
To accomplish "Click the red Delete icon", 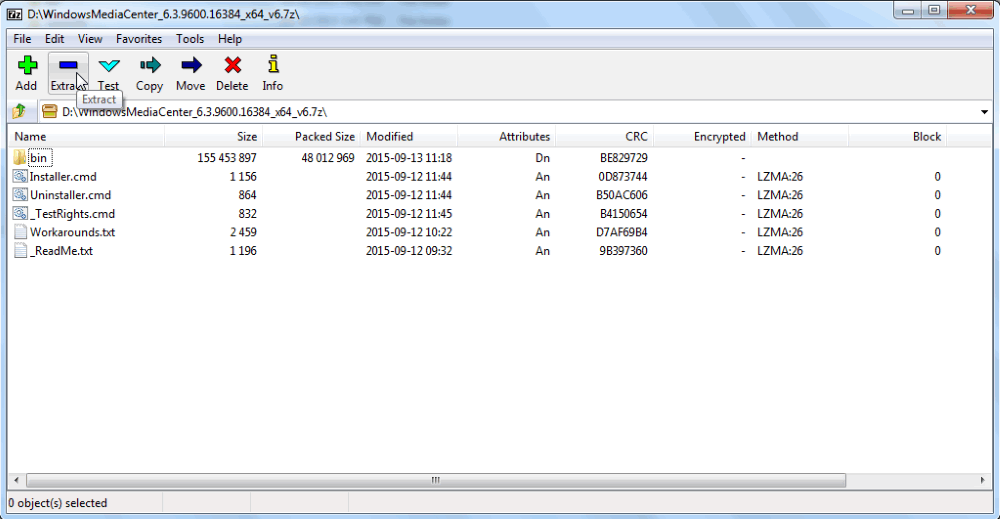I will 232,66.
